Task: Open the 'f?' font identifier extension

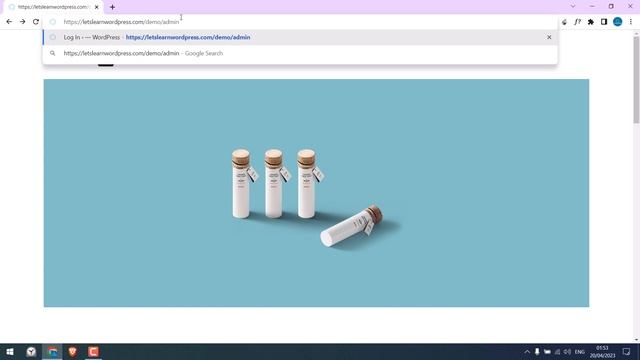Action: point(577,22)
